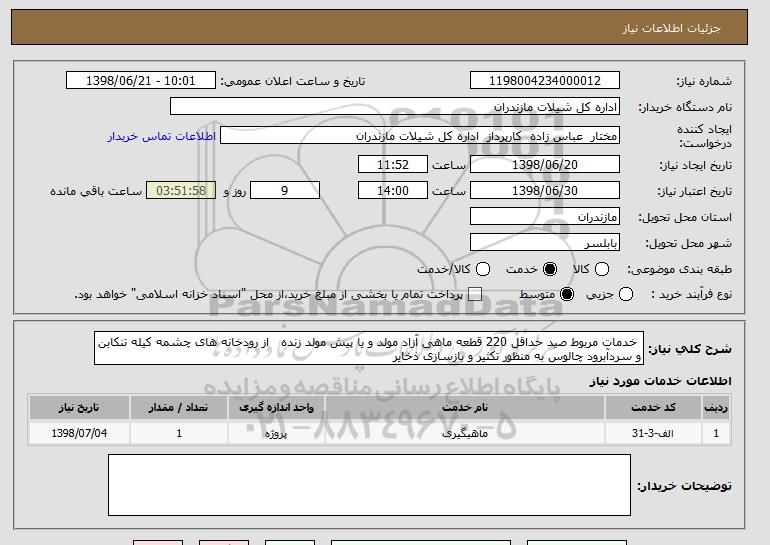Click the اطلاعات خدمات مورد نیاز heading

pyautogui.click(x=660, y=381)
